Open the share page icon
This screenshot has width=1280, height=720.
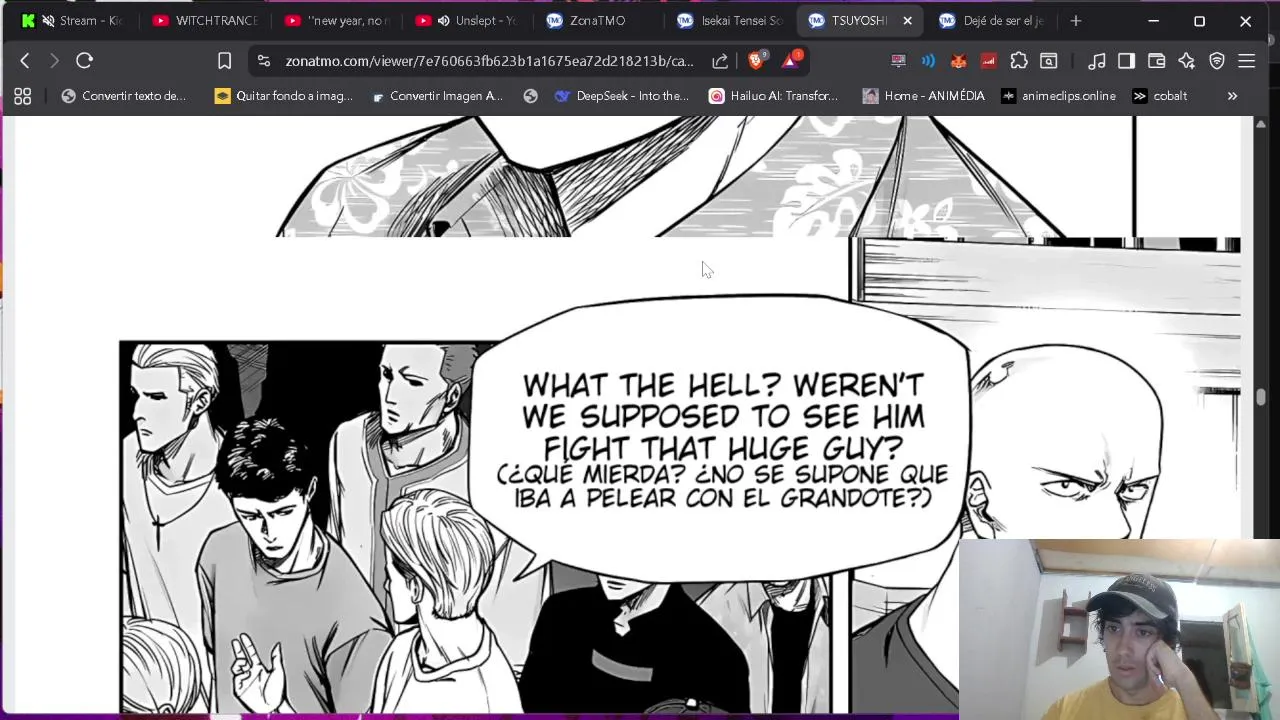click(720, 61)
